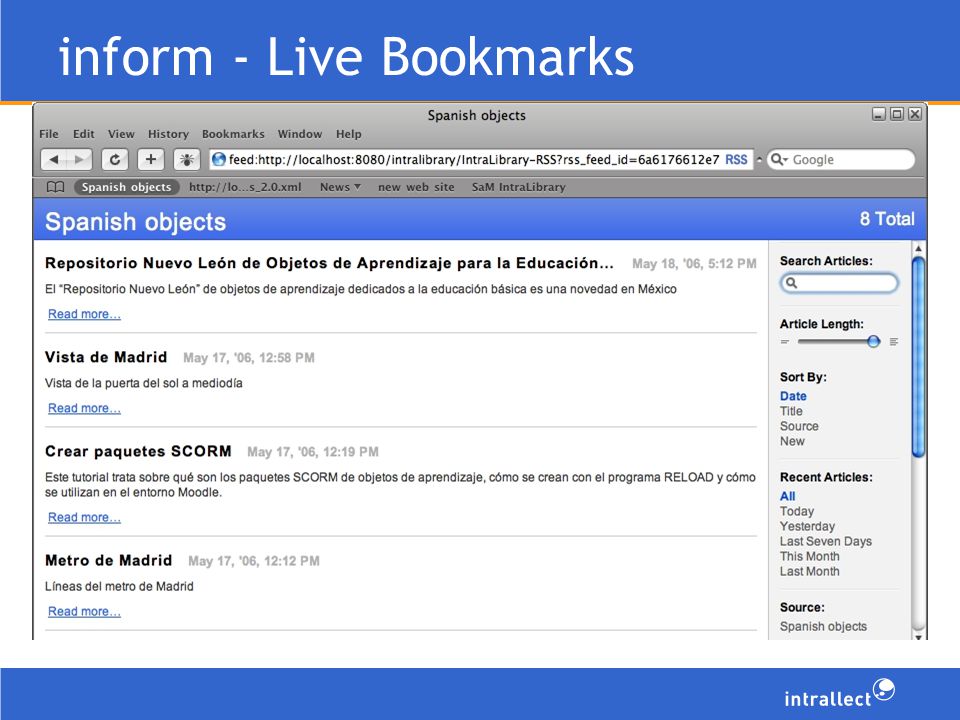
Task: Open the Crear paquetes SCORM article title
Action: tap(138, 451)
